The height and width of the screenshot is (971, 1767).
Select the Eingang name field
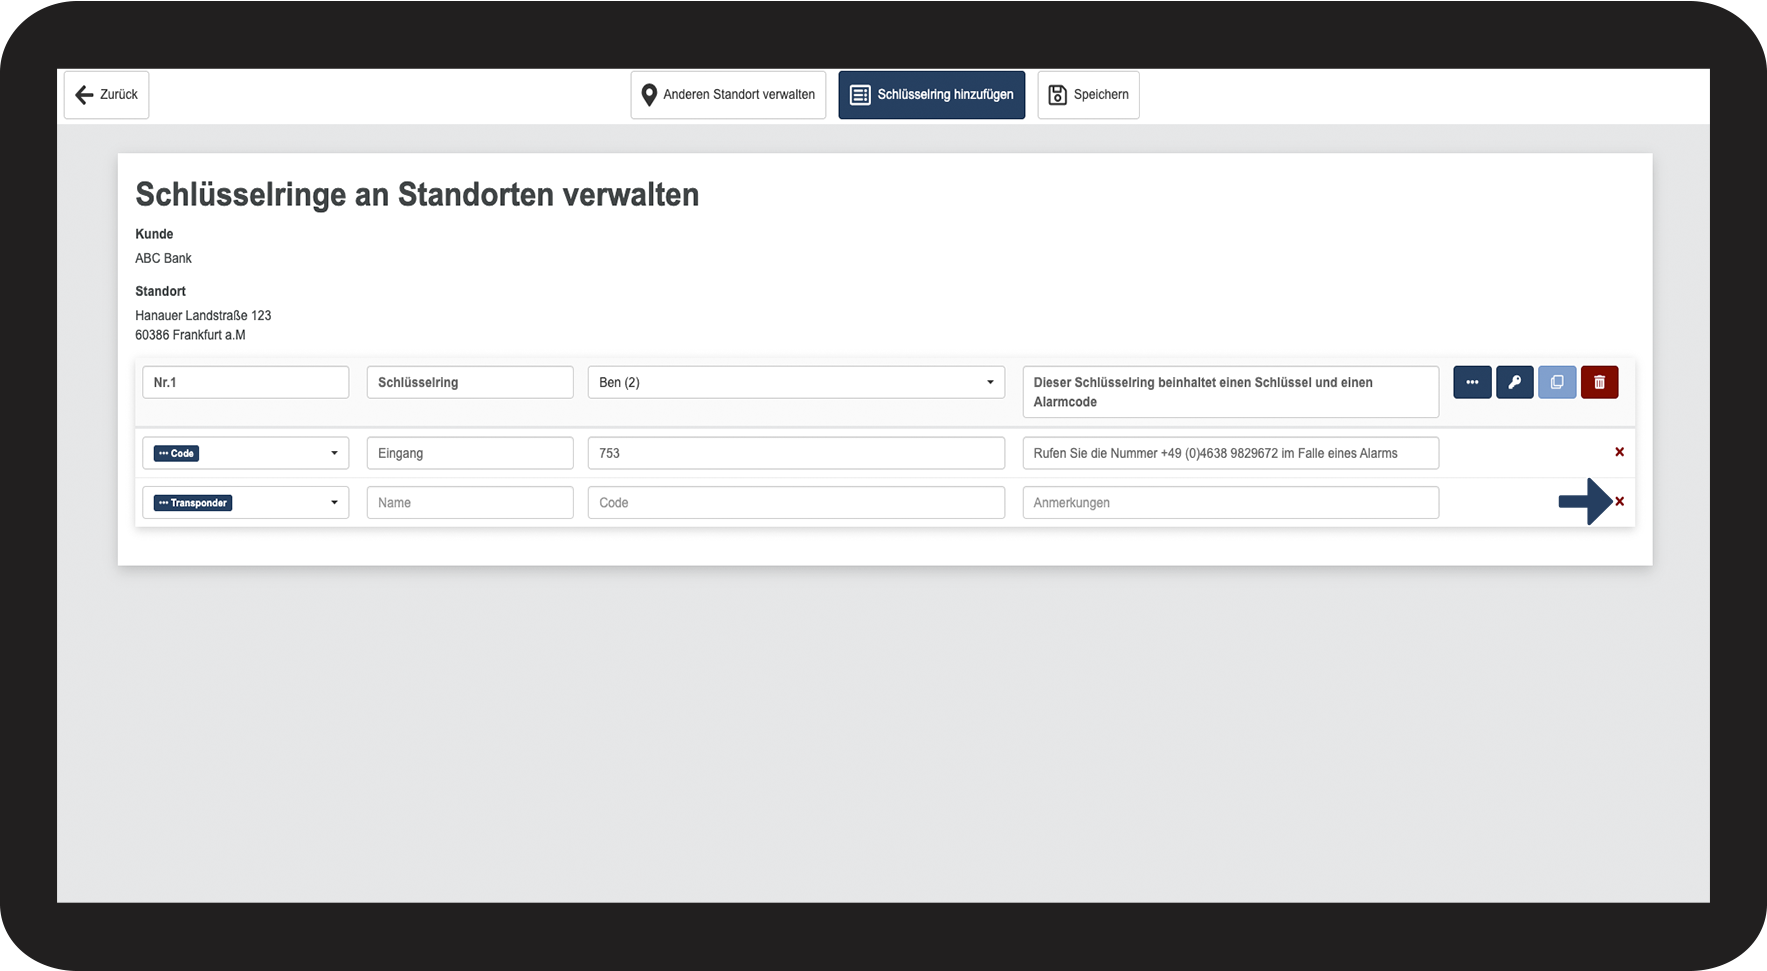coord(469,453)
